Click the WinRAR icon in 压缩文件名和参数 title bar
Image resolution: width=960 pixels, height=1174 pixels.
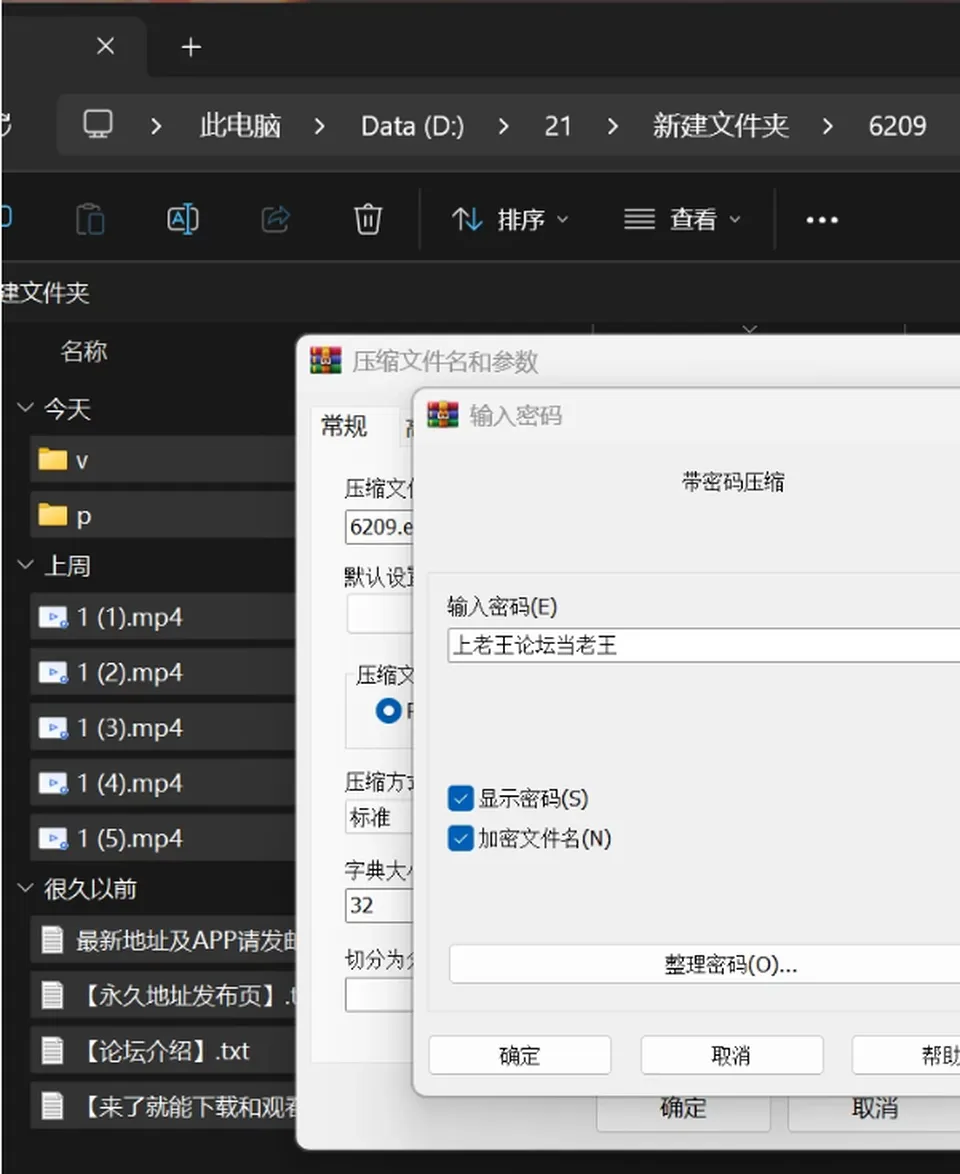[326, 361]
